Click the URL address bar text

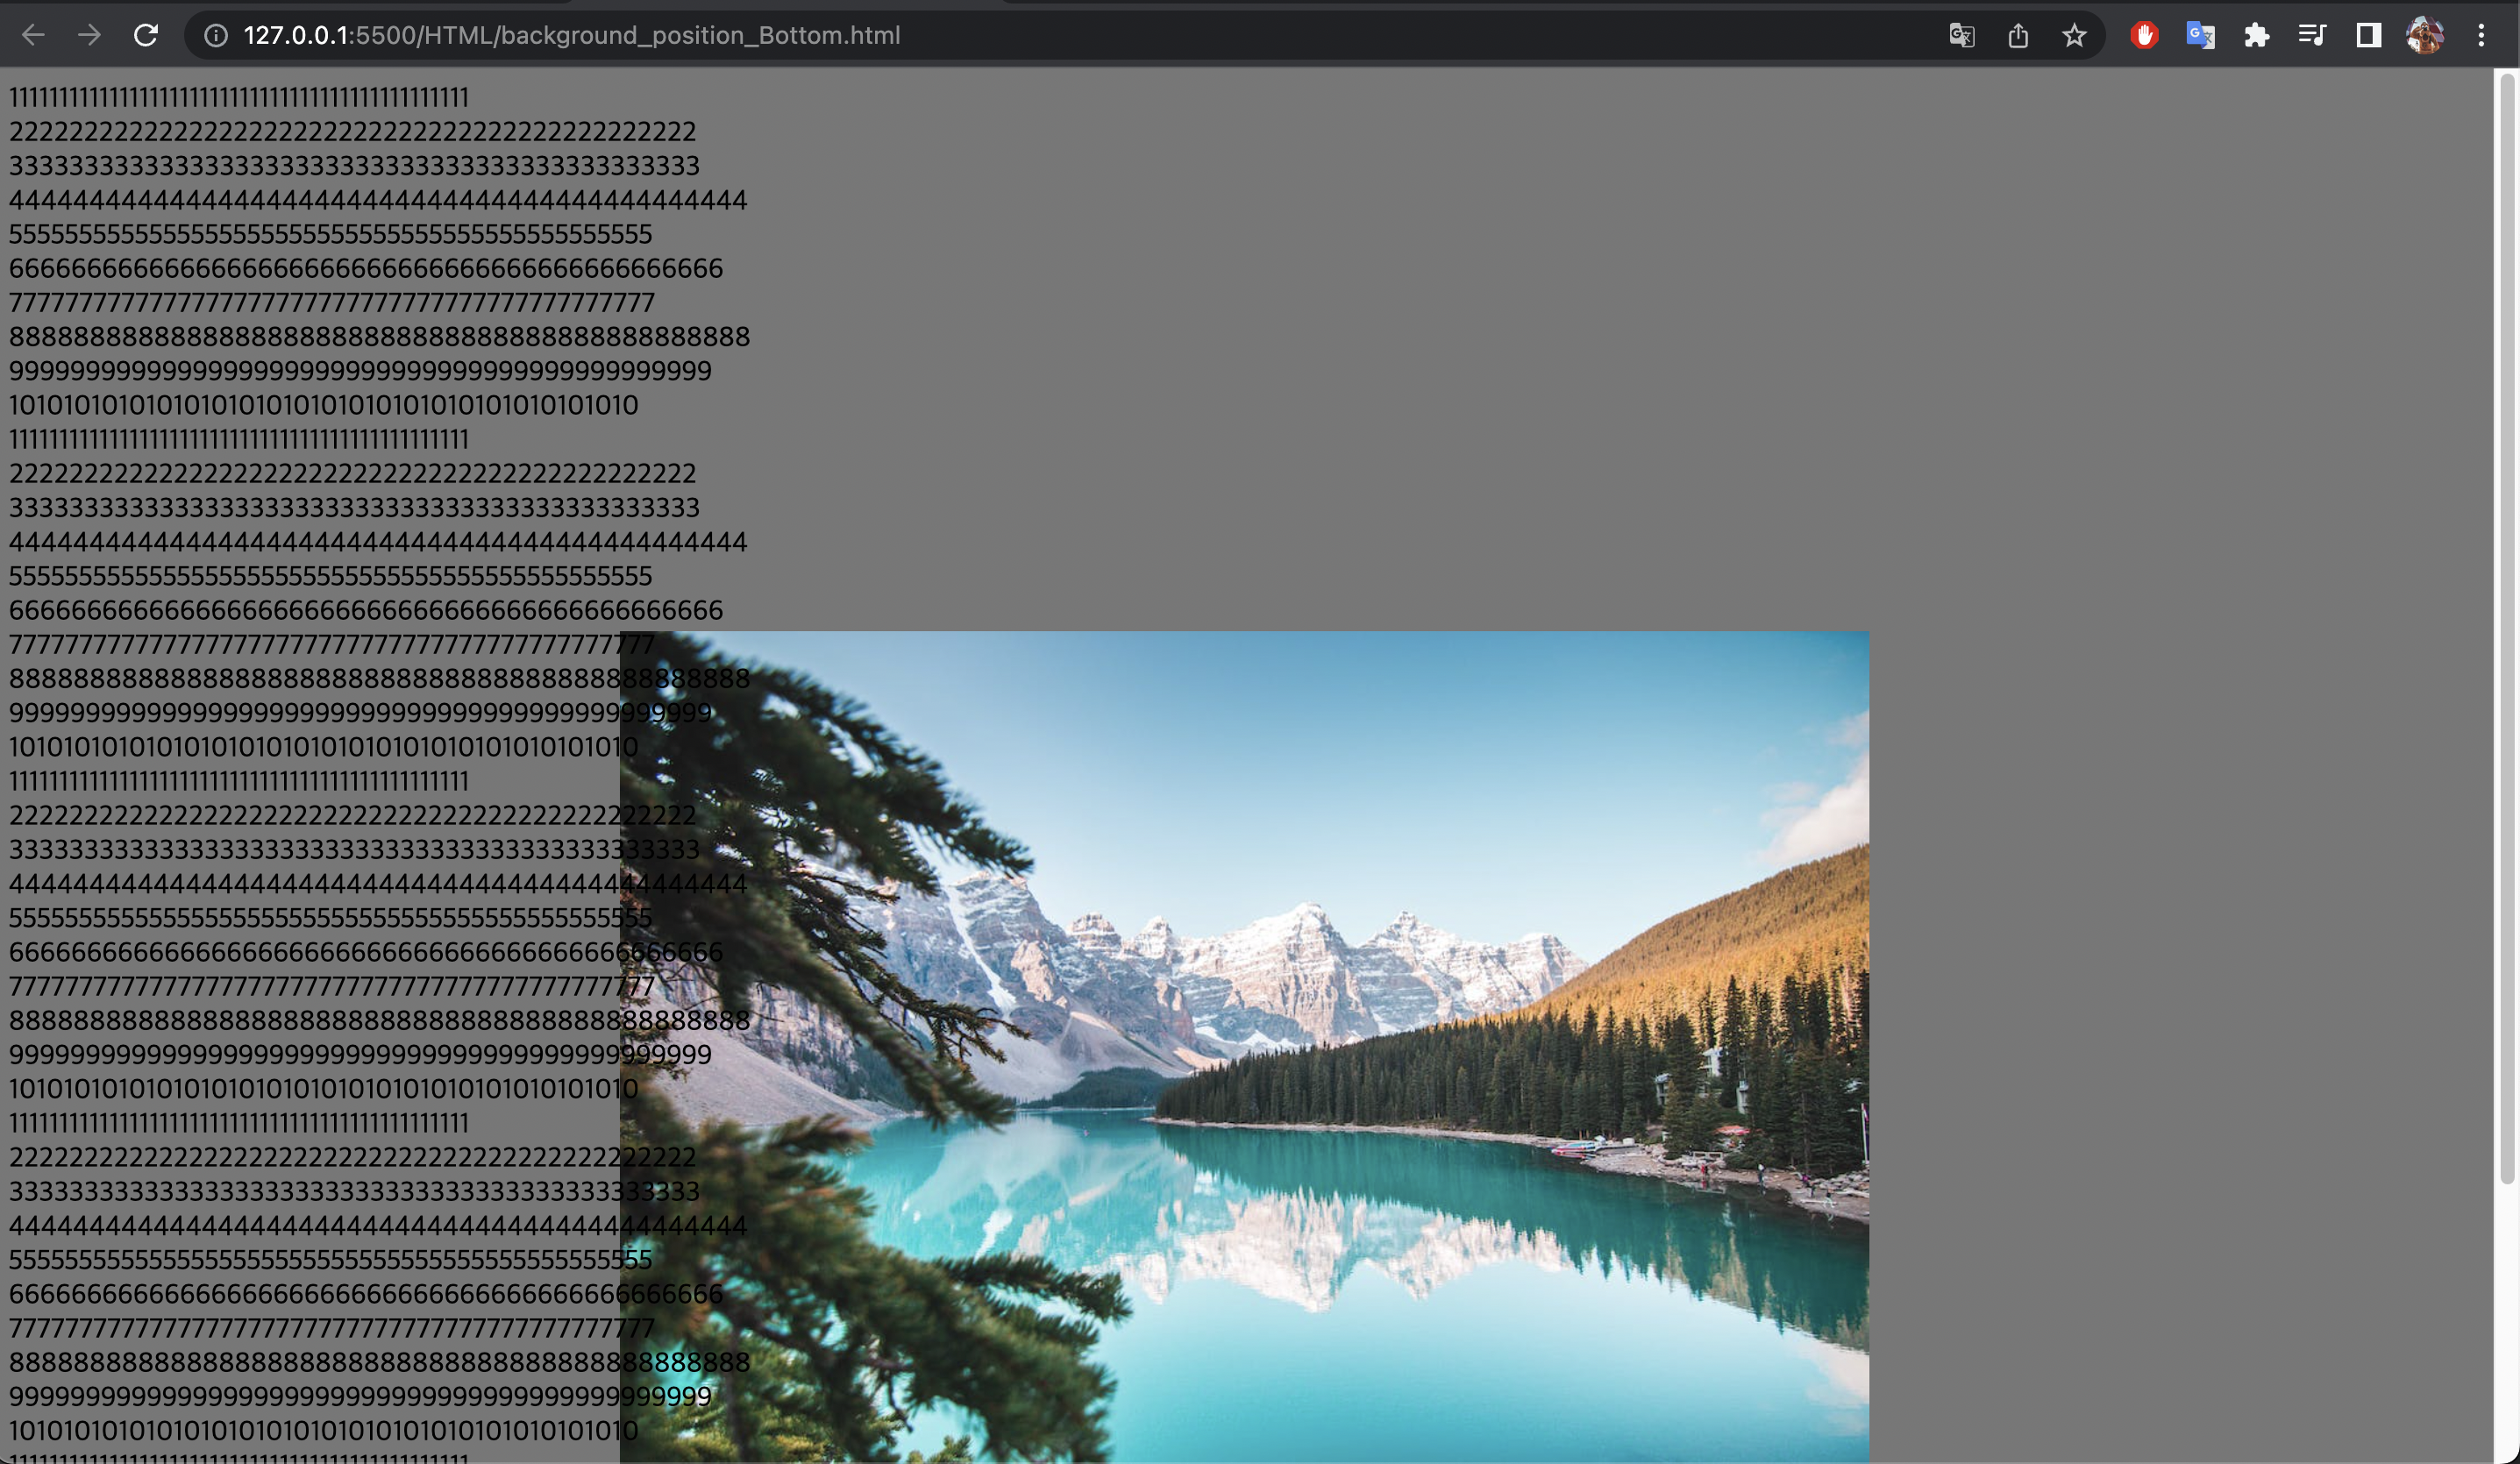coord(571,36)
